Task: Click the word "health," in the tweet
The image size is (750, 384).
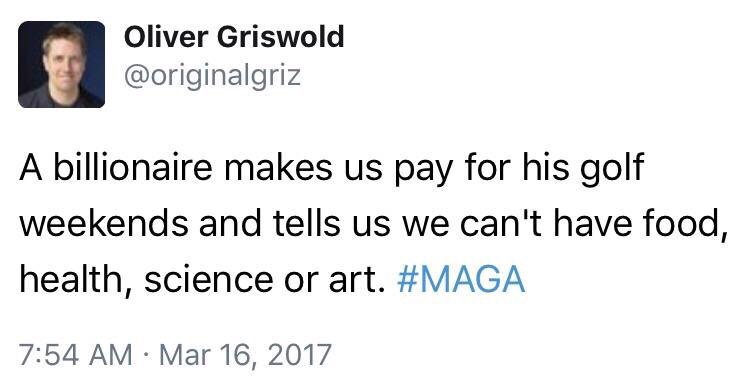Action: [76, 281]
